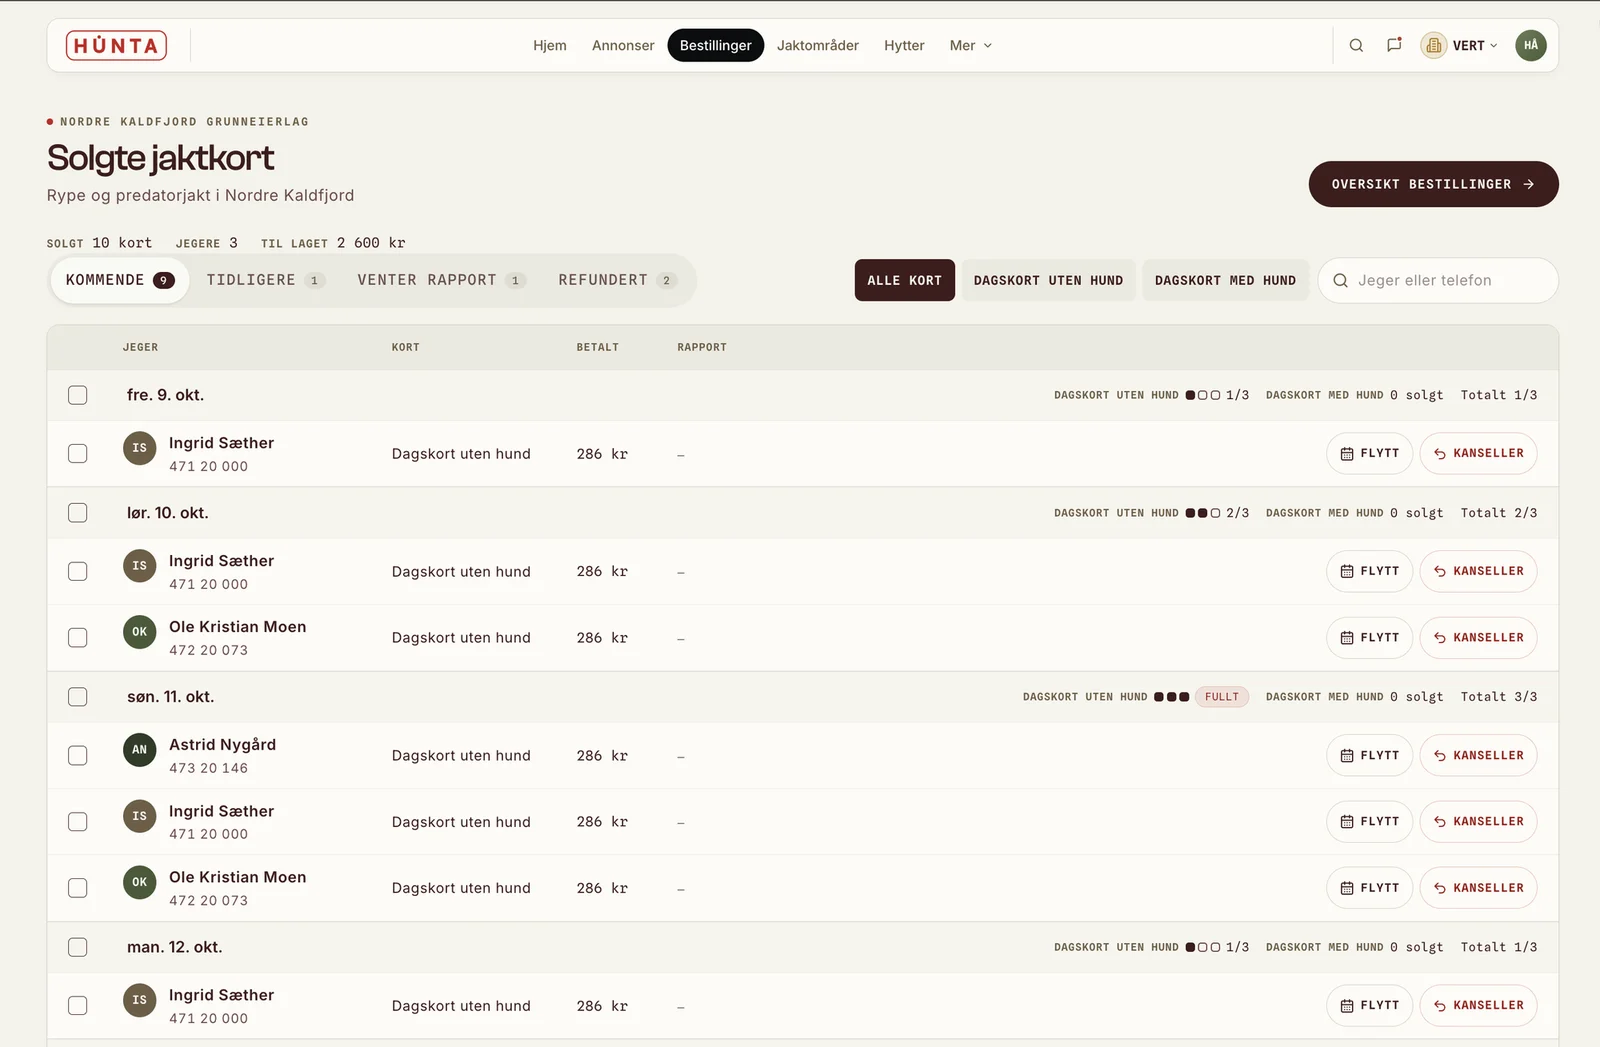Click Flytt for Ingrid Sæther on man. 12. okt.
The height and width of the screenshot is (1047, 1600).
pyautogui.click(x=1369, y=1006)
